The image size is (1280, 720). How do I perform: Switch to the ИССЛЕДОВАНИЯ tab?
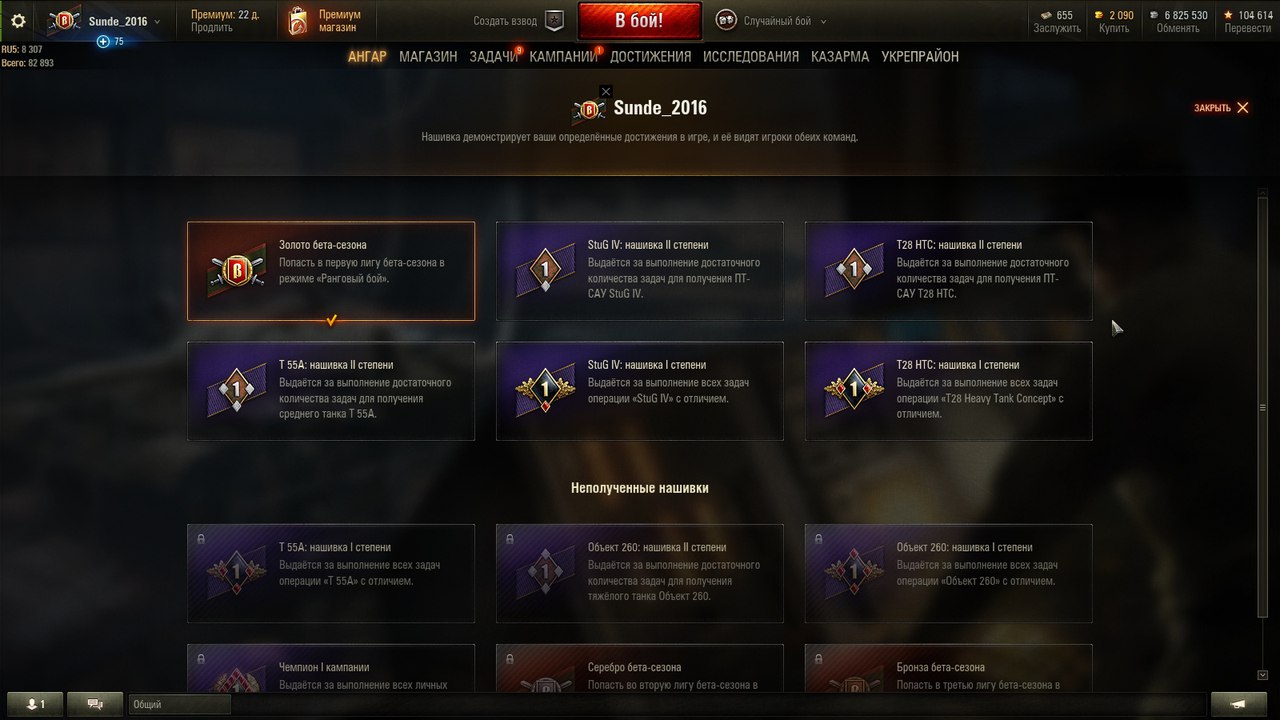coord(751,57)
